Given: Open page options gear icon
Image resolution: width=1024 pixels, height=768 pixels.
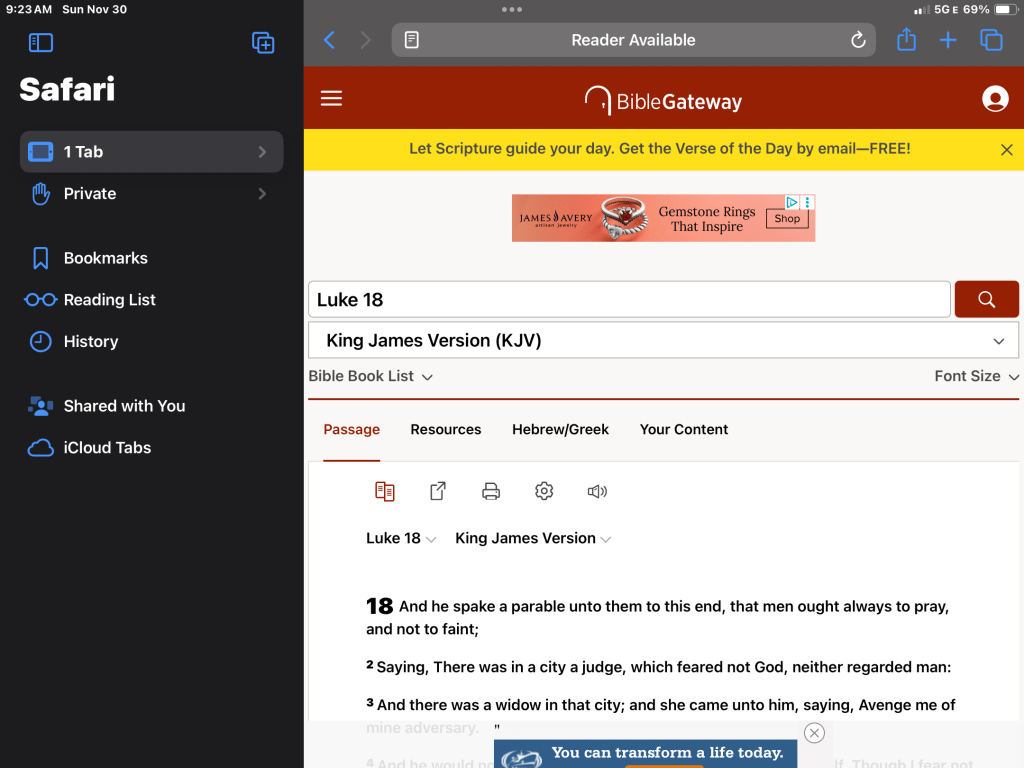Looking at the screenshot, I should tap(544, 491).
